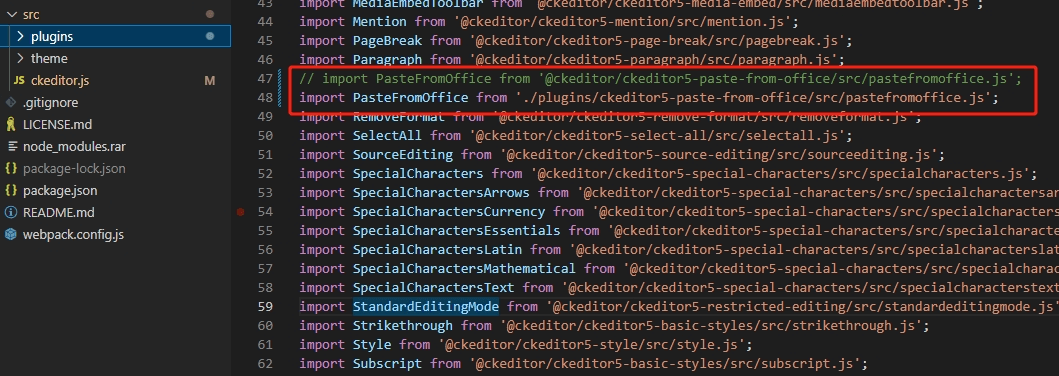Screen dimensions: 1059x376
Task: Click line number 48 in gutter
Action: point(265,98)
